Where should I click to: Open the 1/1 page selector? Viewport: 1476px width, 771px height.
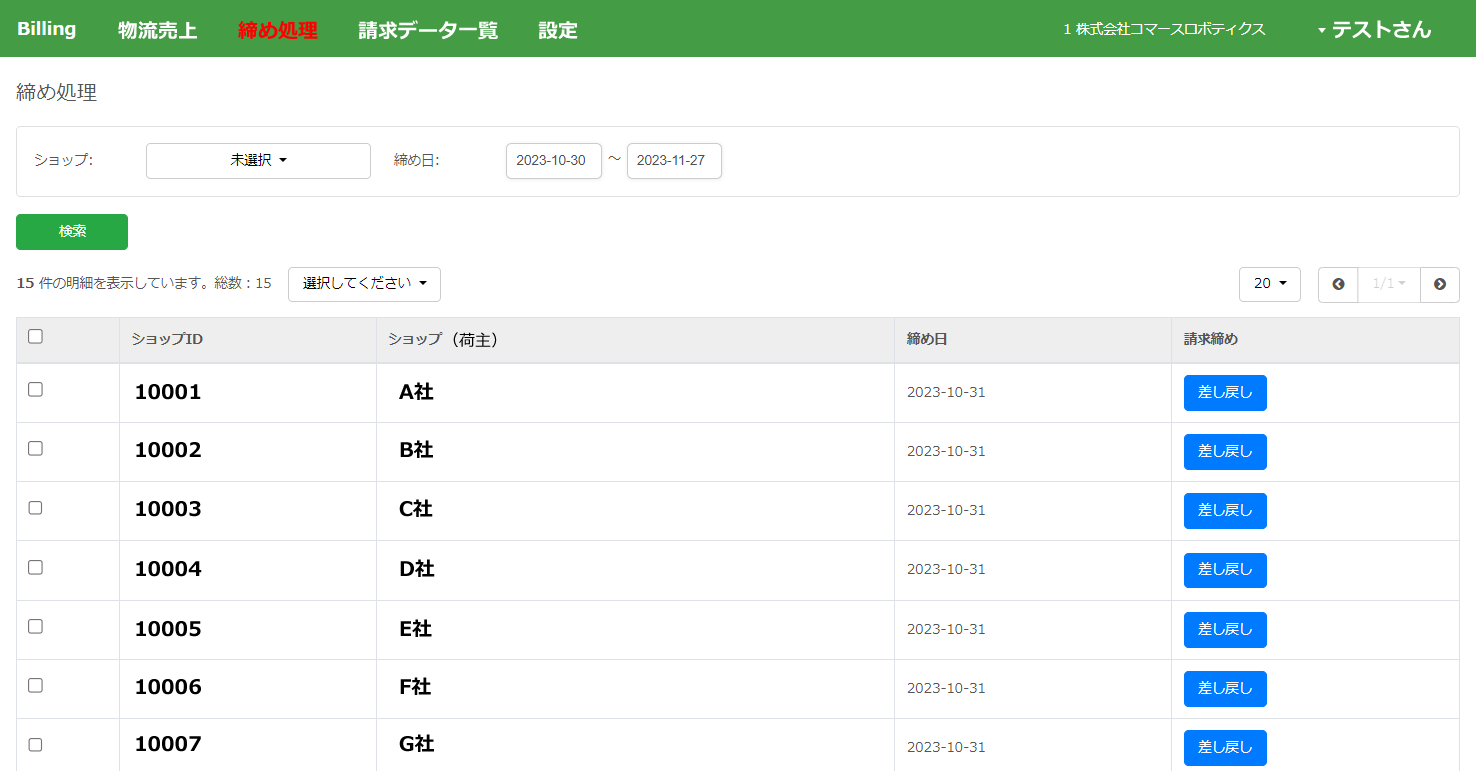pyautogui.click(x=1388, y=284)
